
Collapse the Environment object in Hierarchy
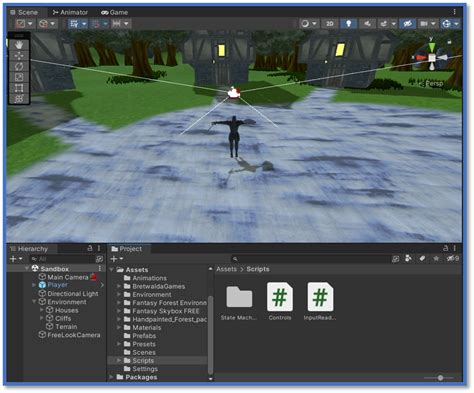[34, 302]
